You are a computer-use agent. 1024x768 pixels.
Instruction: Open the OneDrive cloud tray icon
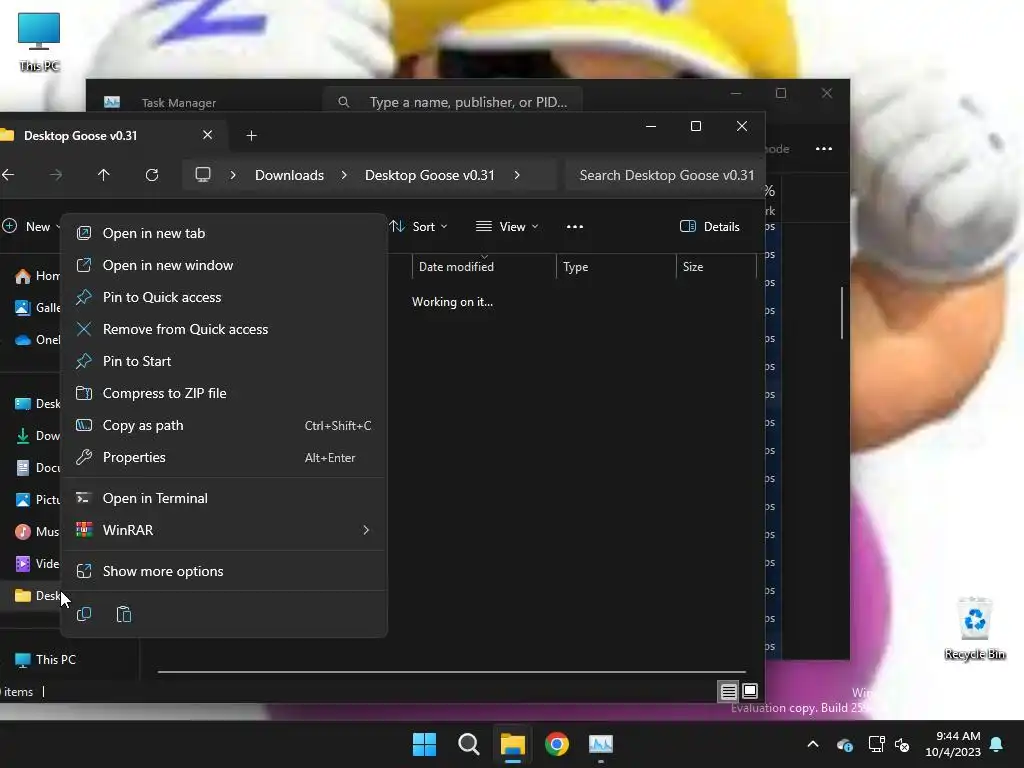844,744
